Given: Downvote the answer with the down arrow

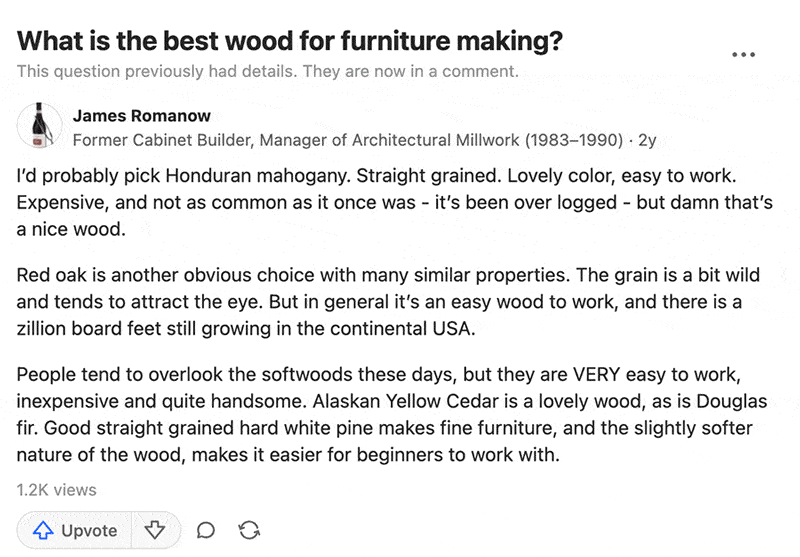Looking at the screenshot, I should [x=154, y=530].
